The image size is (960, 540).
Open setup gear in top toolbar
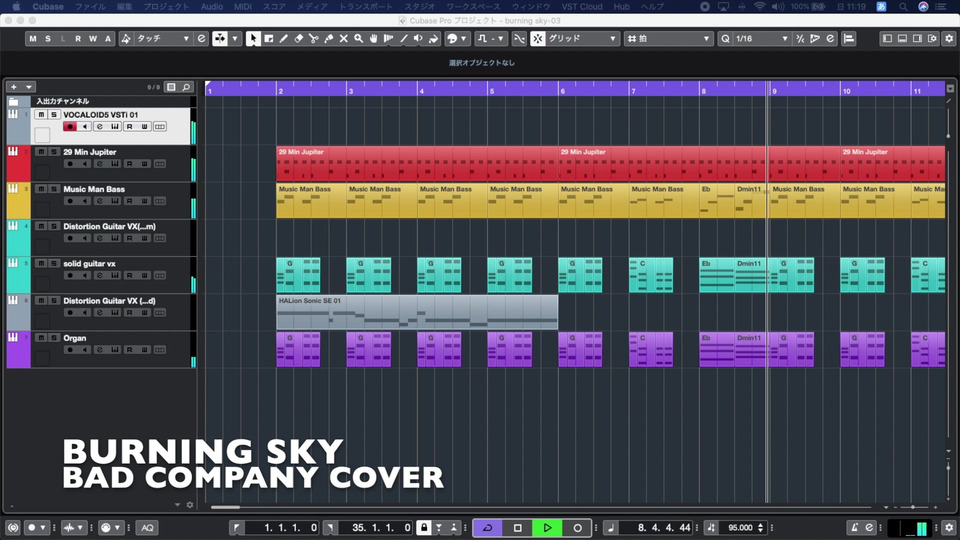(949, 39)
